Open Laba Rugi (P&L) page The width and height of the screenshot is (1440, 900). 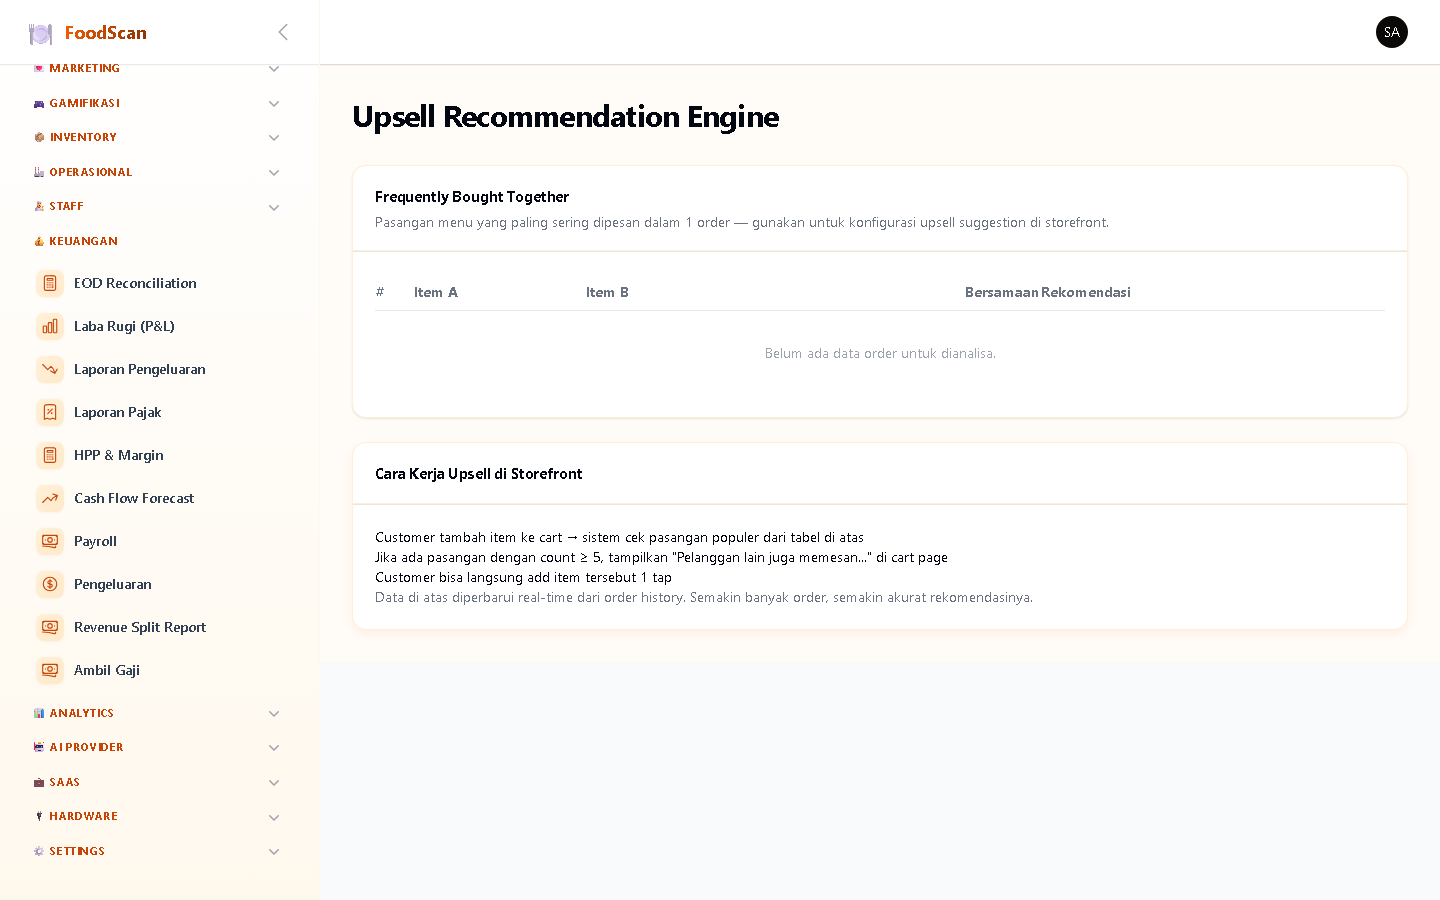tap(160, 326)
